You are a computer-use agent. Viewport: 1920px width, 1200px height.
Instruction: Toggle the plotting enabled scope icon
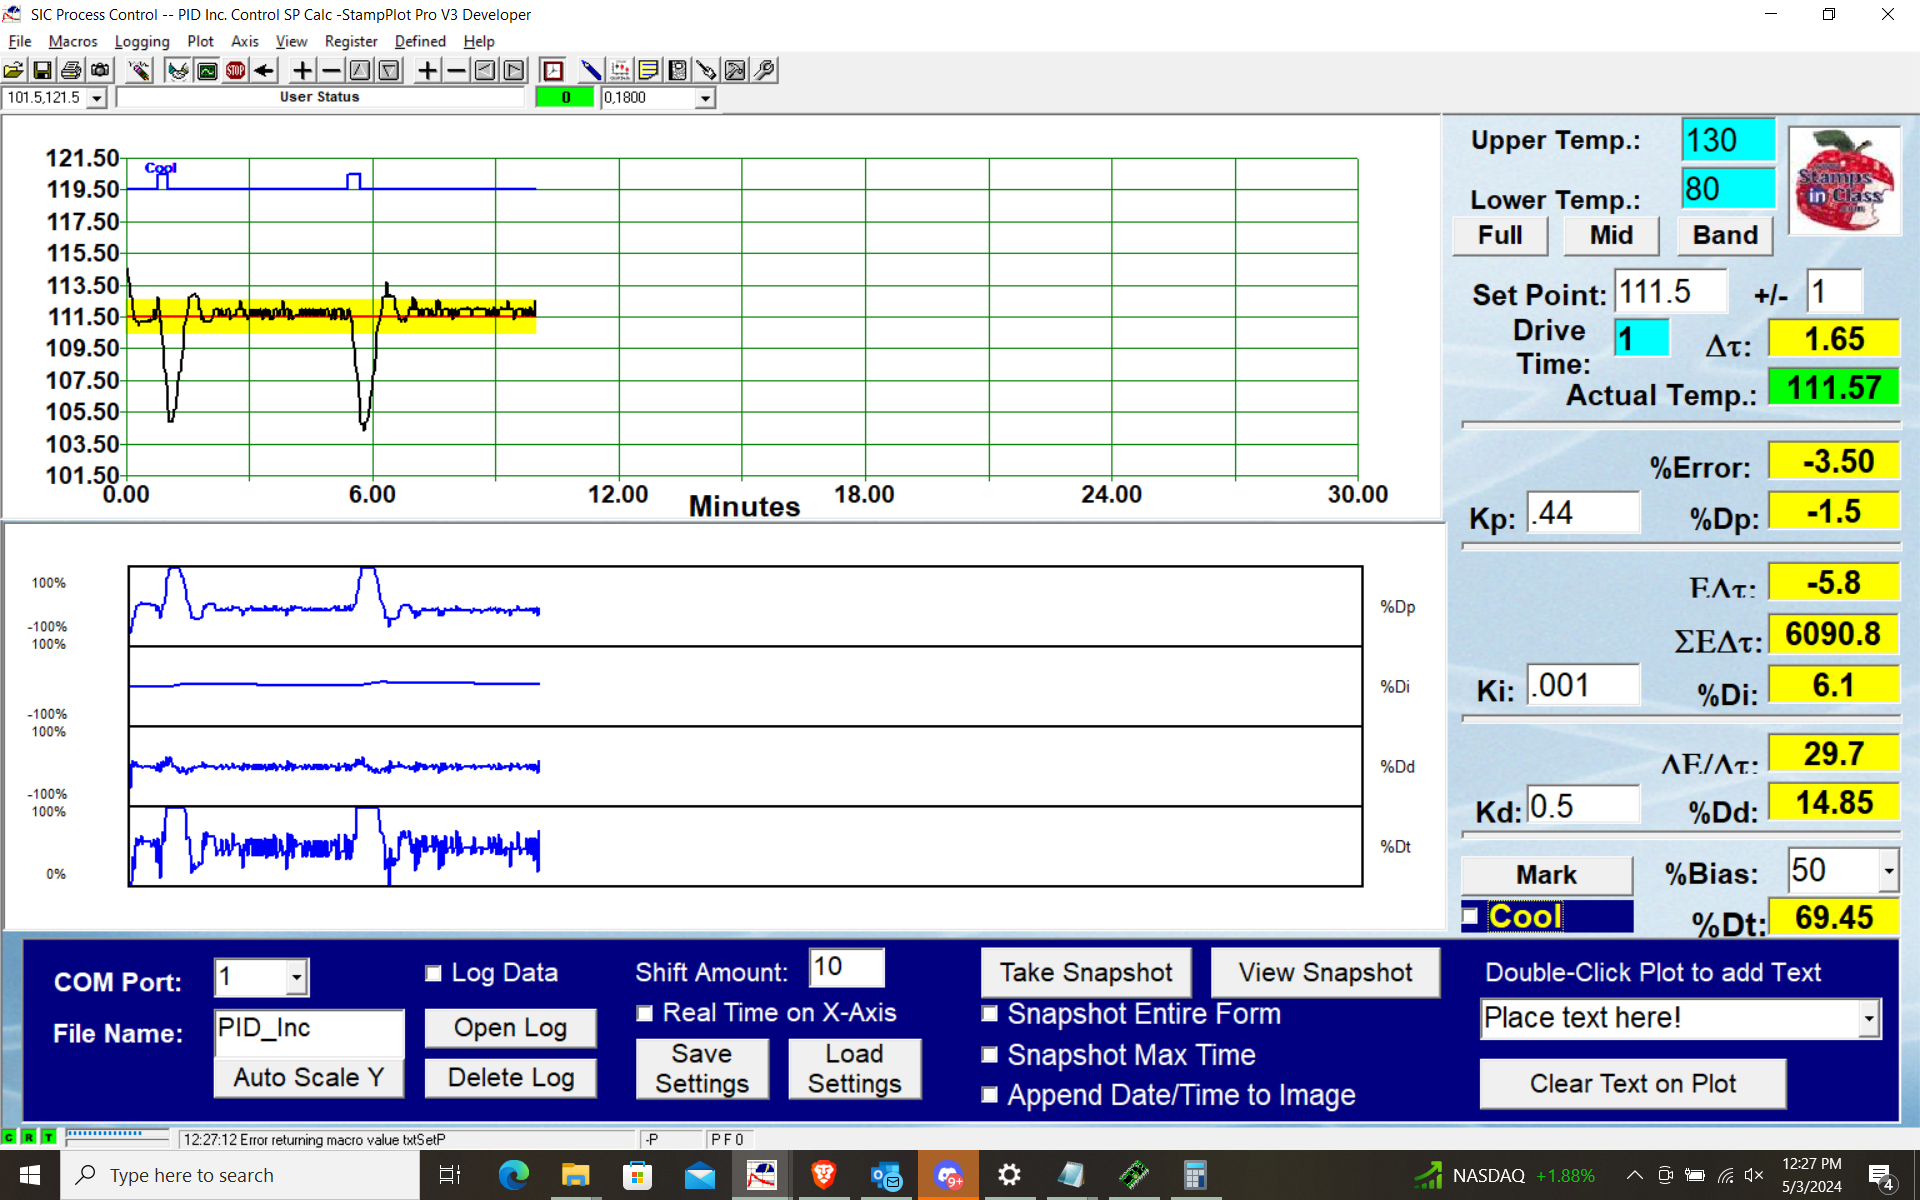click(207, 70)
